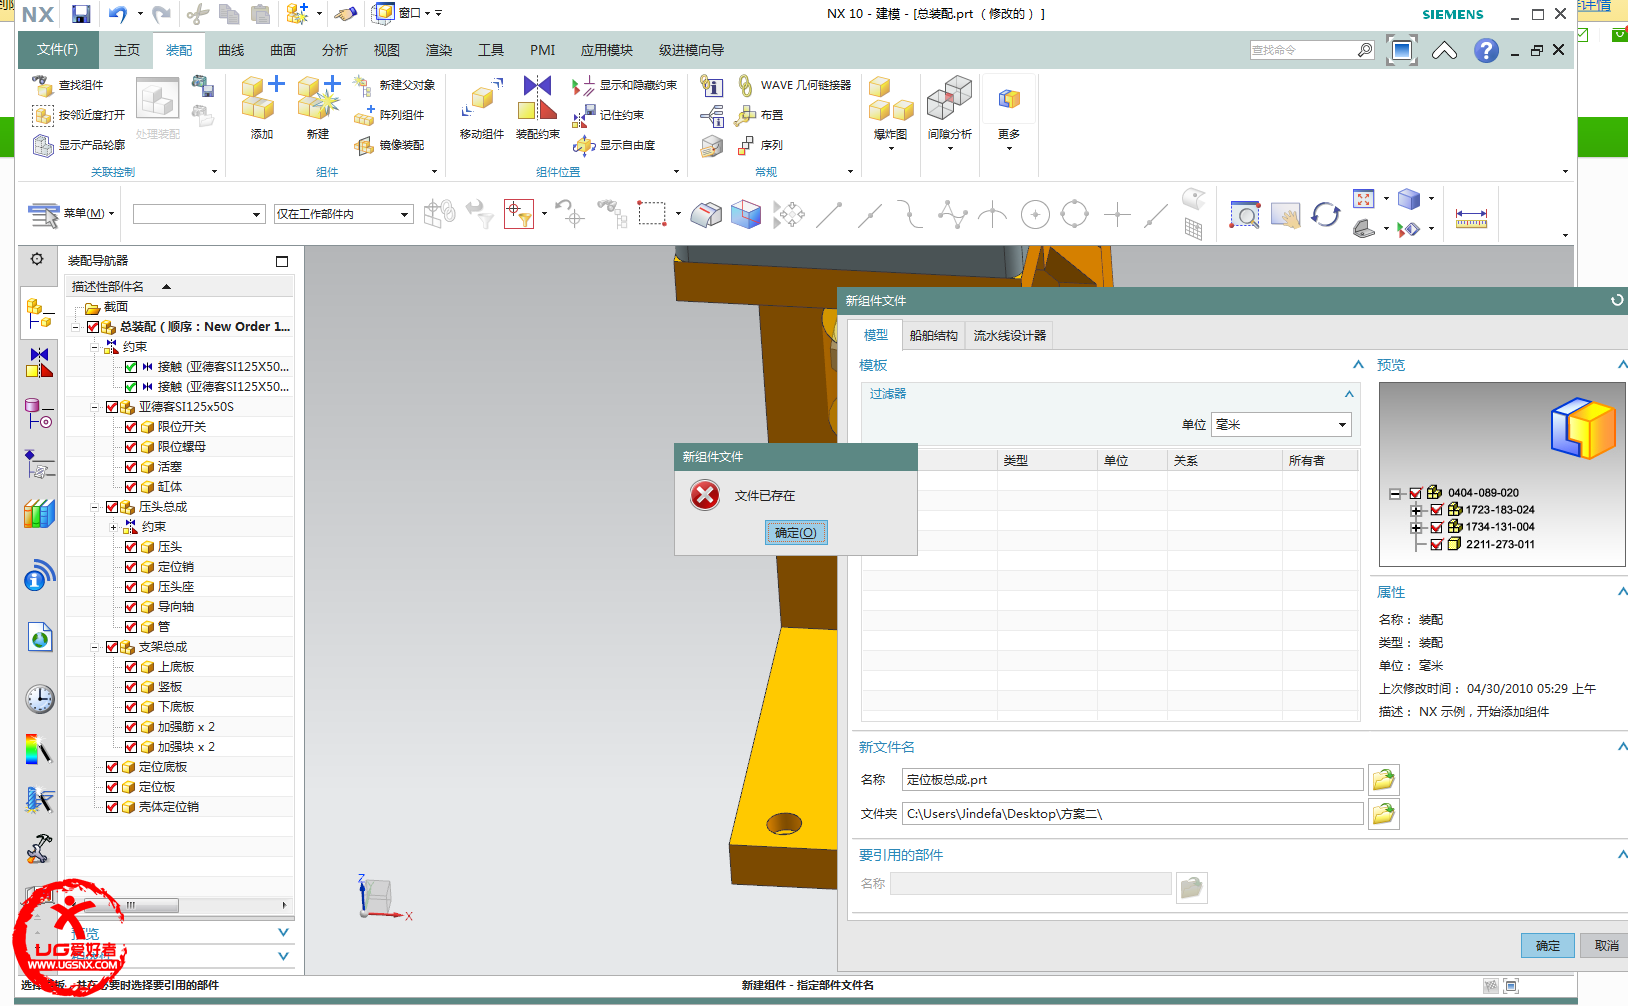Browse for destination folder icon
Image resolution: width=1628 pixels, height=1006 pixels.
pos(1383,814)
